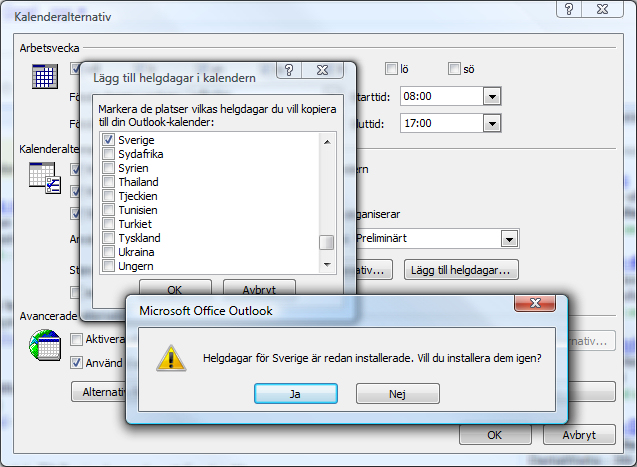Select the Ukraina checkbox
637x467 pixels.
point(108,252)
